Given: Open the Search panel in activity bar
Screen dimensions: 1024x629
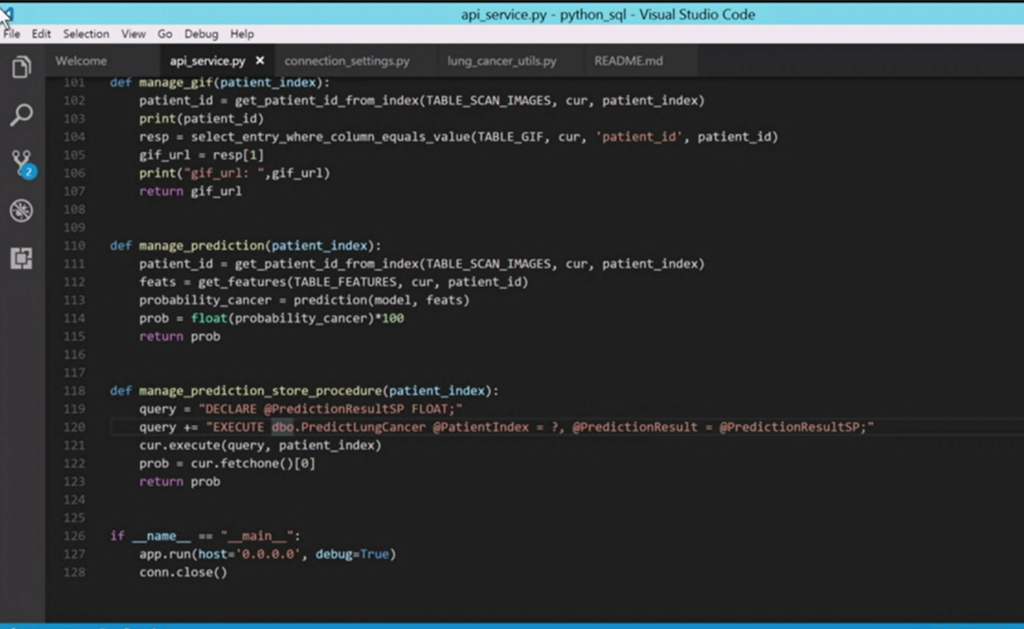Looking at the screenshot, I should (21, 115).
